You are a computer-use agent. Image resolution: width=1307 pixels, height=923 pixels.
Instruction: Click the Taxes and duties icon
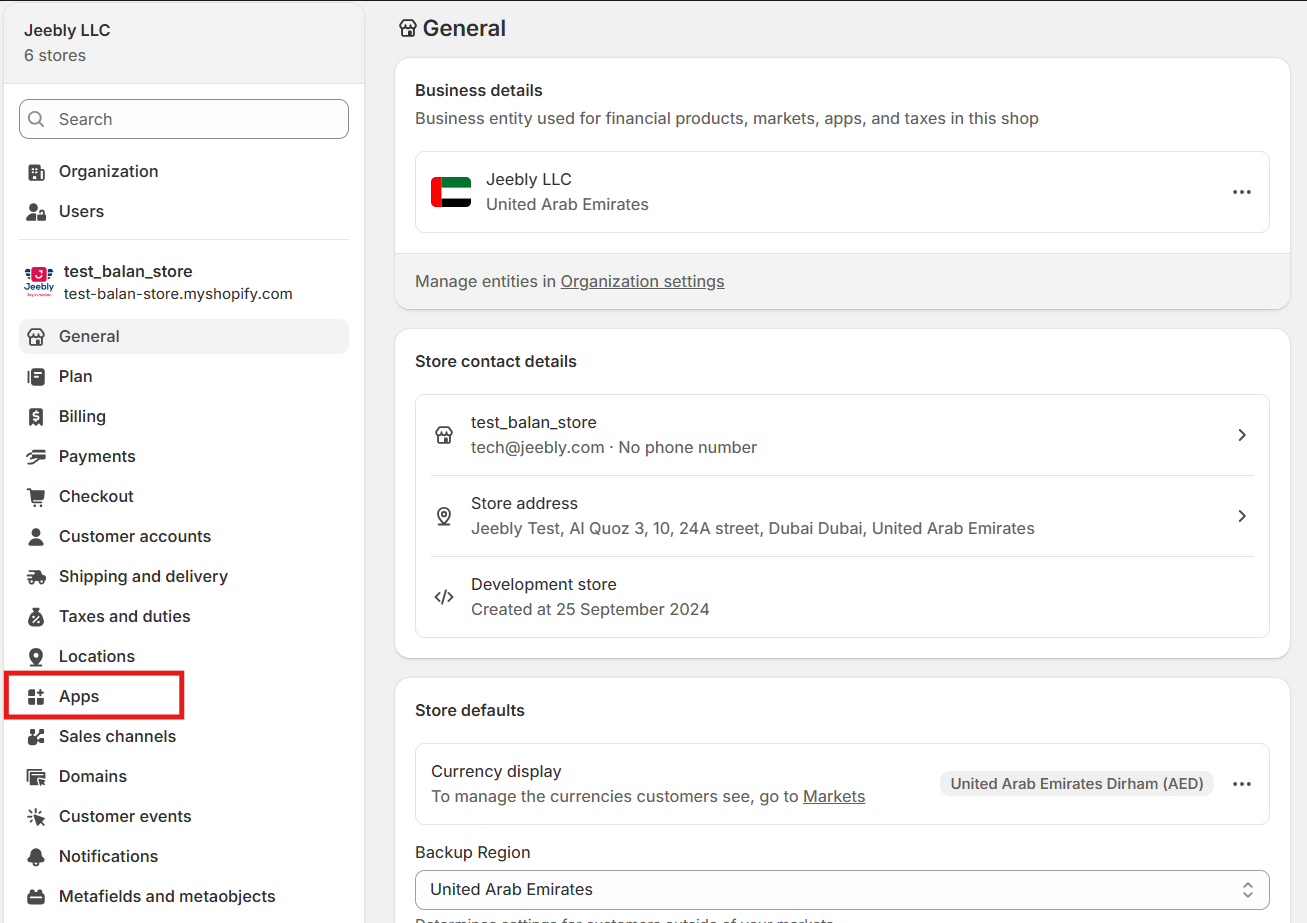pyautogui.click(x=36, y=617)
